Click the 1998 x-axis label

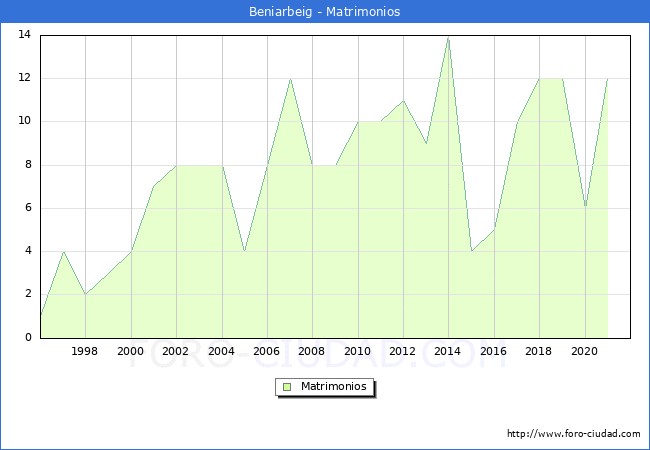(x=85, y=351)
